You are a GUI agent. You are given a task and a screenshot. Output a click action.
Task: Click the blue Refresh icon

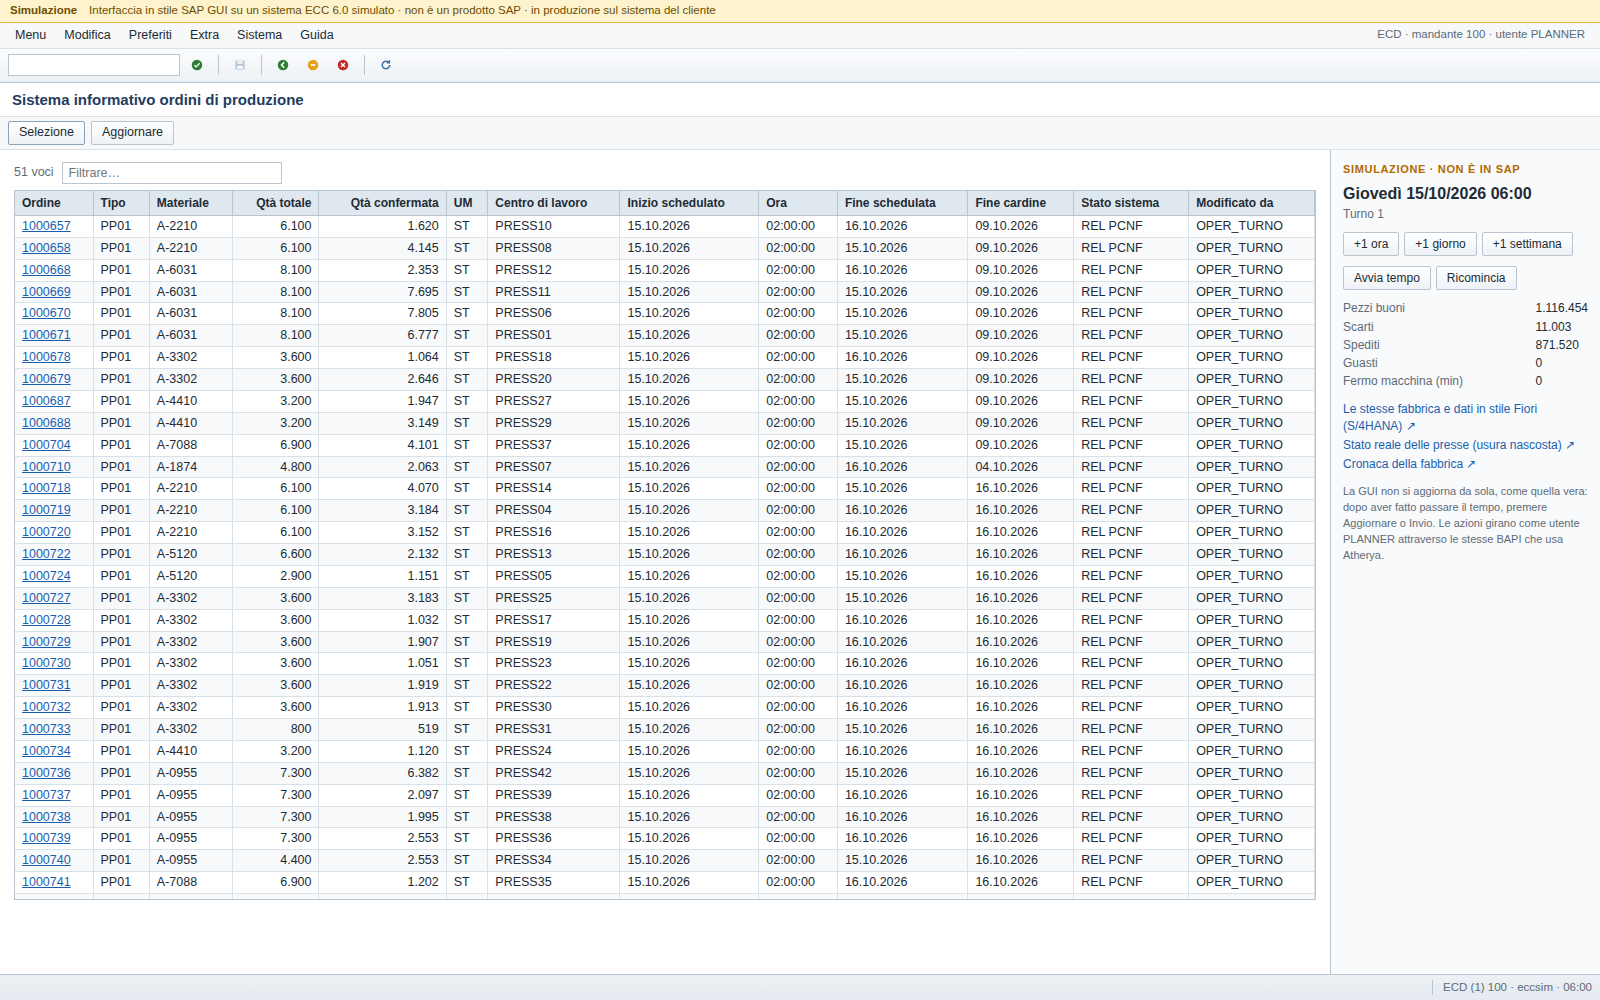pos(386,65)
